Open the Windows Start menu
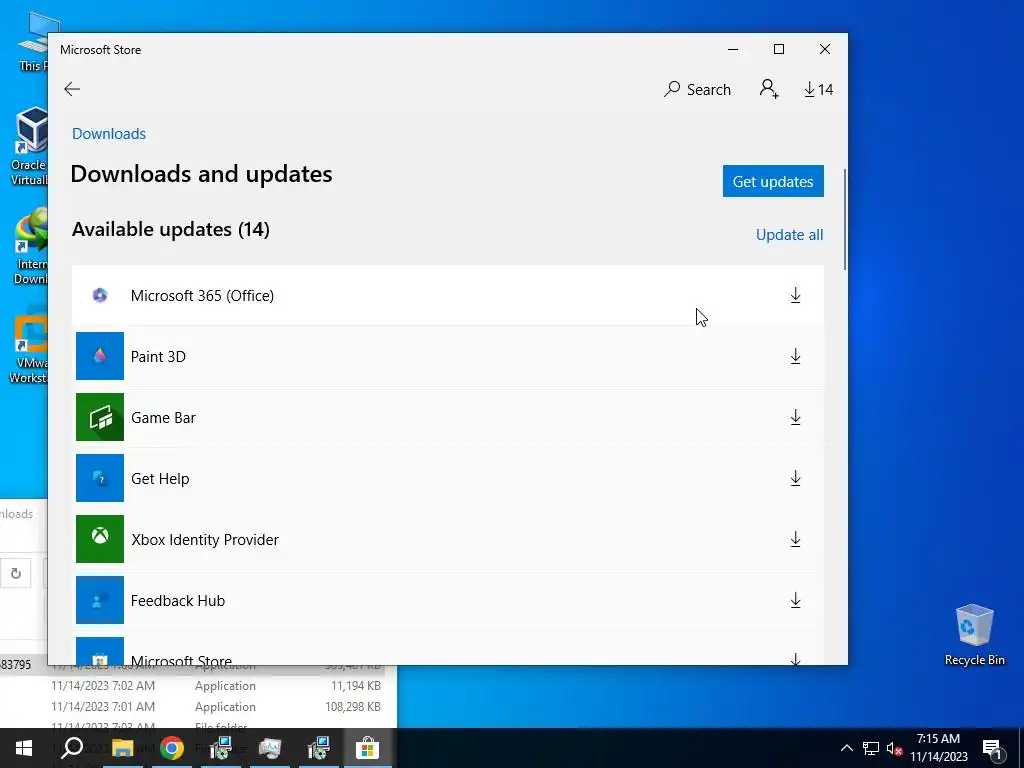The image size is (1024, 768). point(24,748)
